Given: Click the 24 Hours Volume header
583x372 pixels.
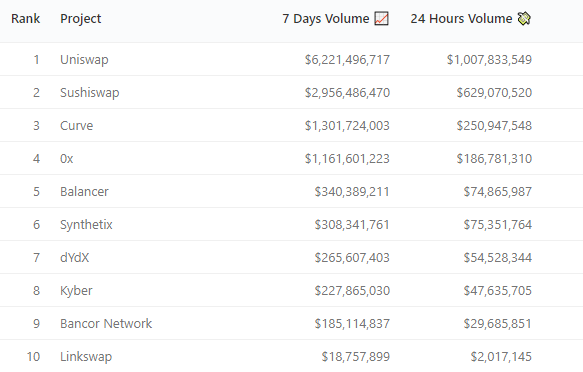Looking at the screenshot, I should [461, 19].
